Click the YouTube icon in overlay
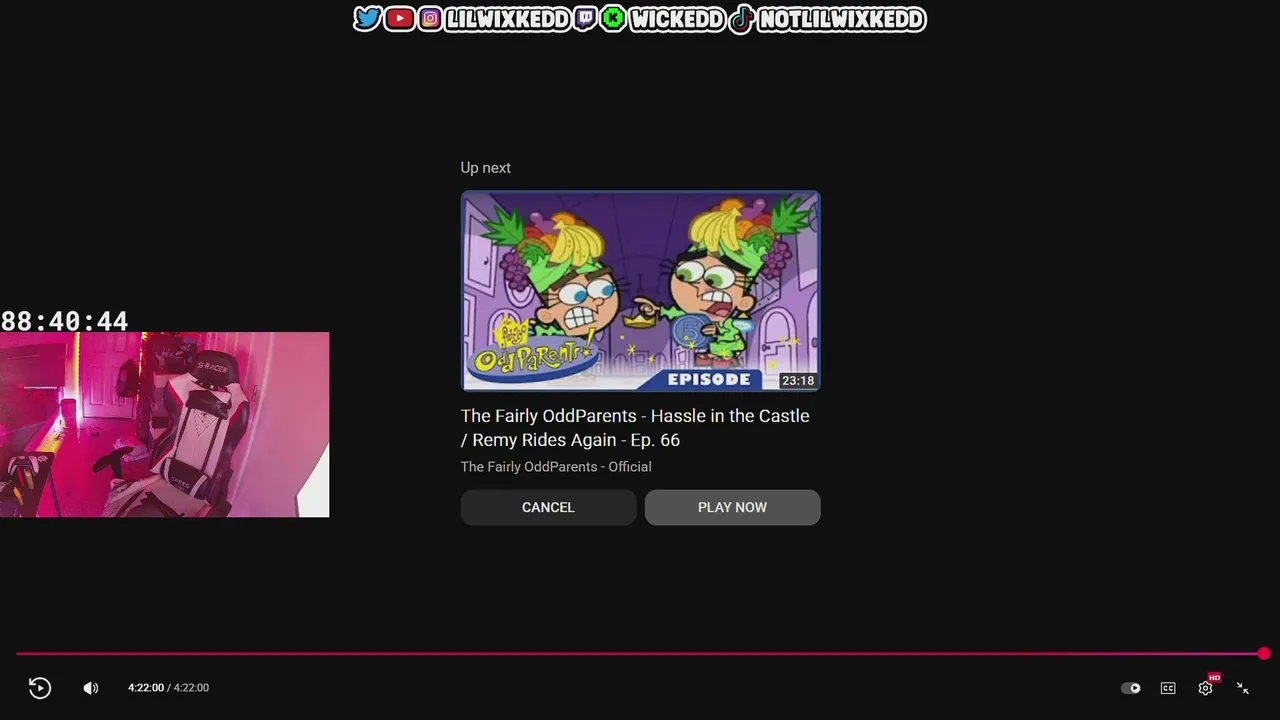The image size is (1280, 720). (399, 18)
